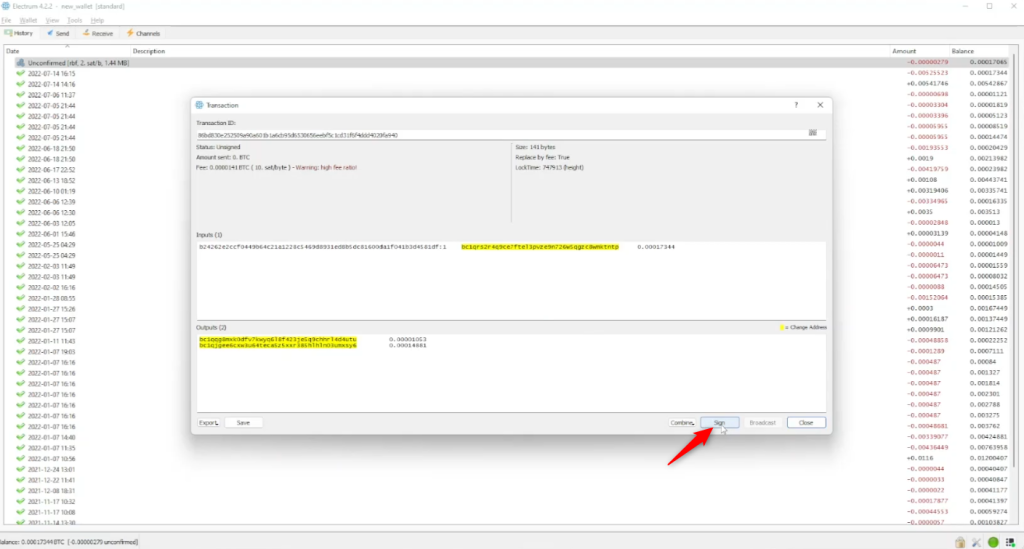Switch to the Send tab
1024x549 pixels.
[58, 33]
